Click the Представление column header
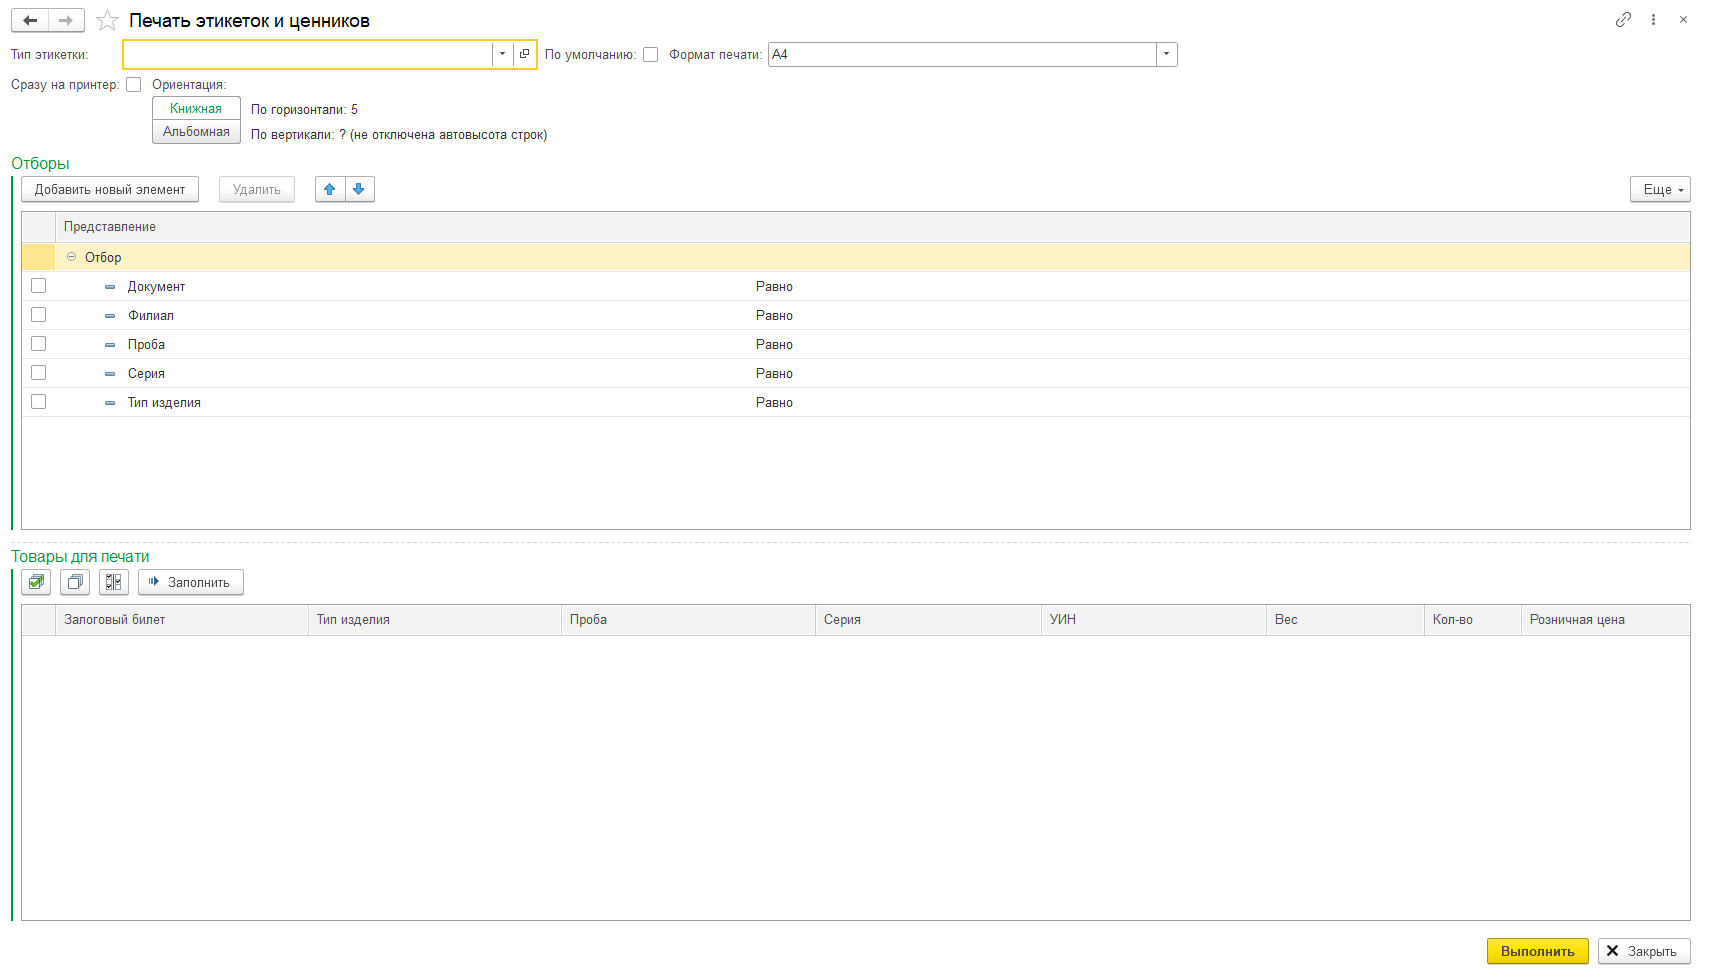 872,227
